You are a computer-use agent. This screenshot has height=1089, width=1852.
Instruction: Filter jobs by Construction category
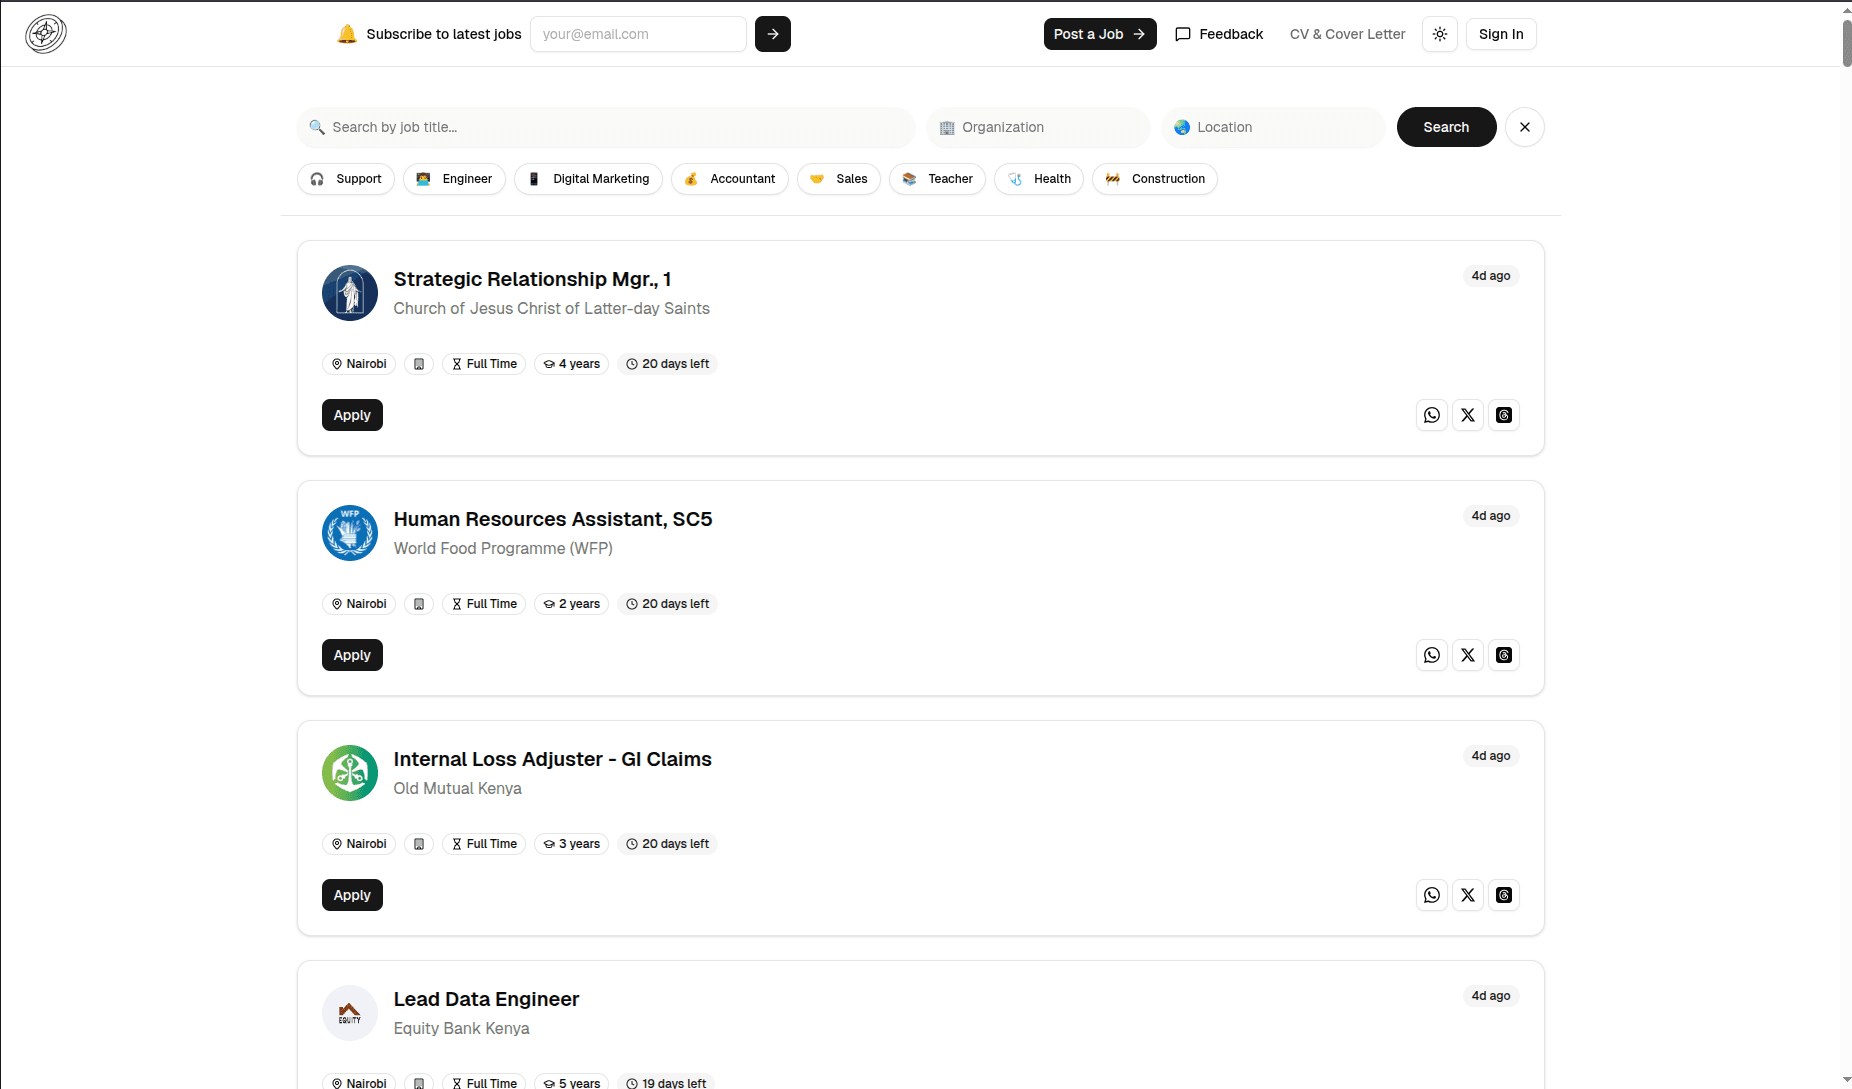pyautogui.click(x=1155, y=179)
